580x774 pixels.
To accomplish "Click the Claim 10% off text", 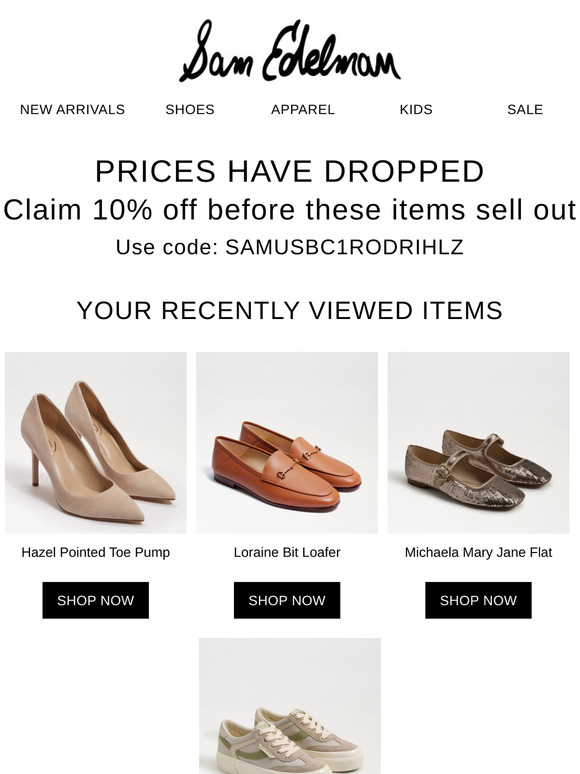I will pyautogui.click(x=290, y=209).
